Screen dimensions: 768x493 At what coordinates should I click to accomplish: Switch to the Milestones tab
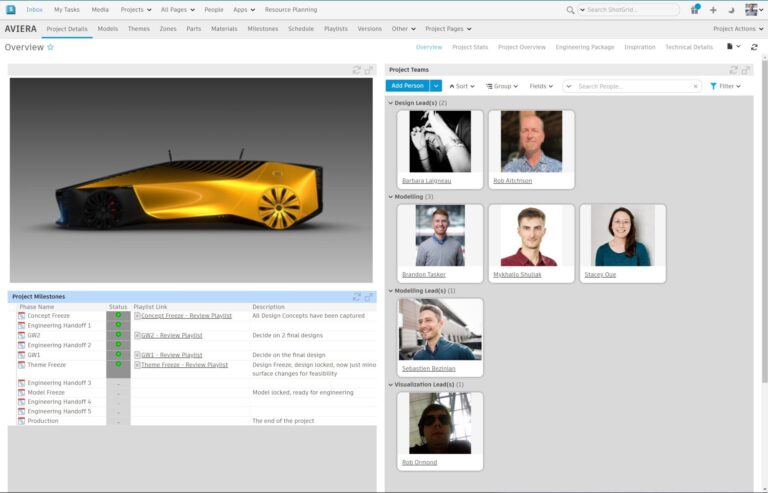[263, 29]
